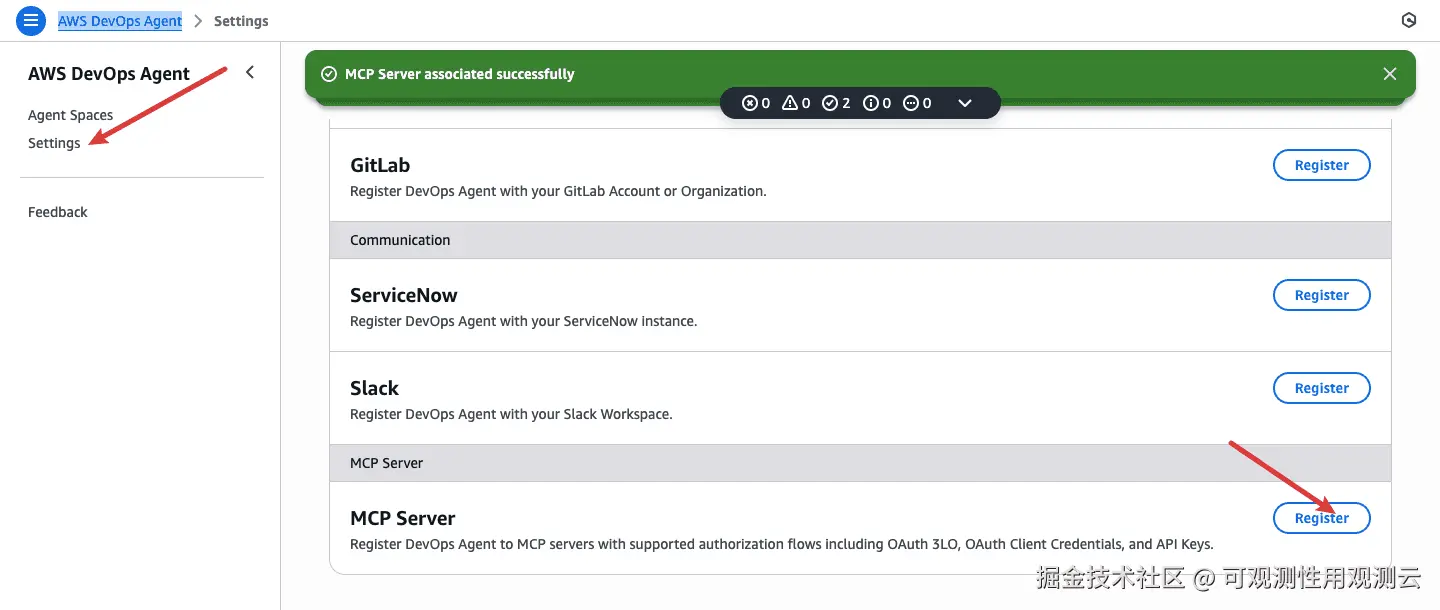Click the success checkmark icon in green banner
Viewport: 1440px width, 610px height.
click(328, 74)
